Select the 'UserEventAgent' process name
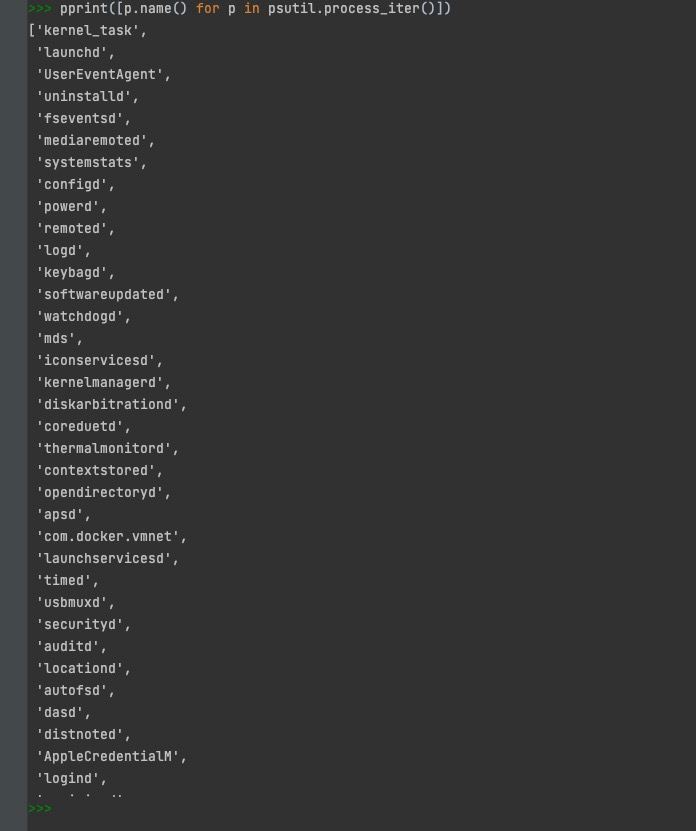Image resolution: width=696 pixels, height=831 pixels. click(103, 75)
